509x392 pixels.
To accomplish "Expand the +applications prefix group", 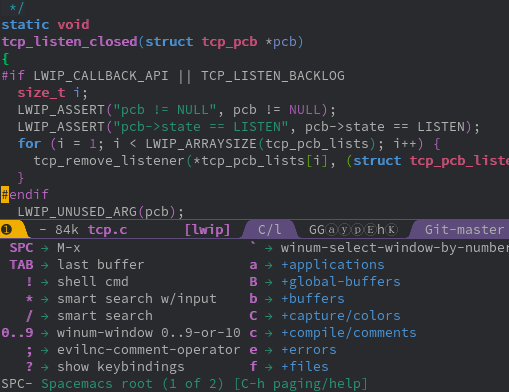I will (x=333, y=265).
